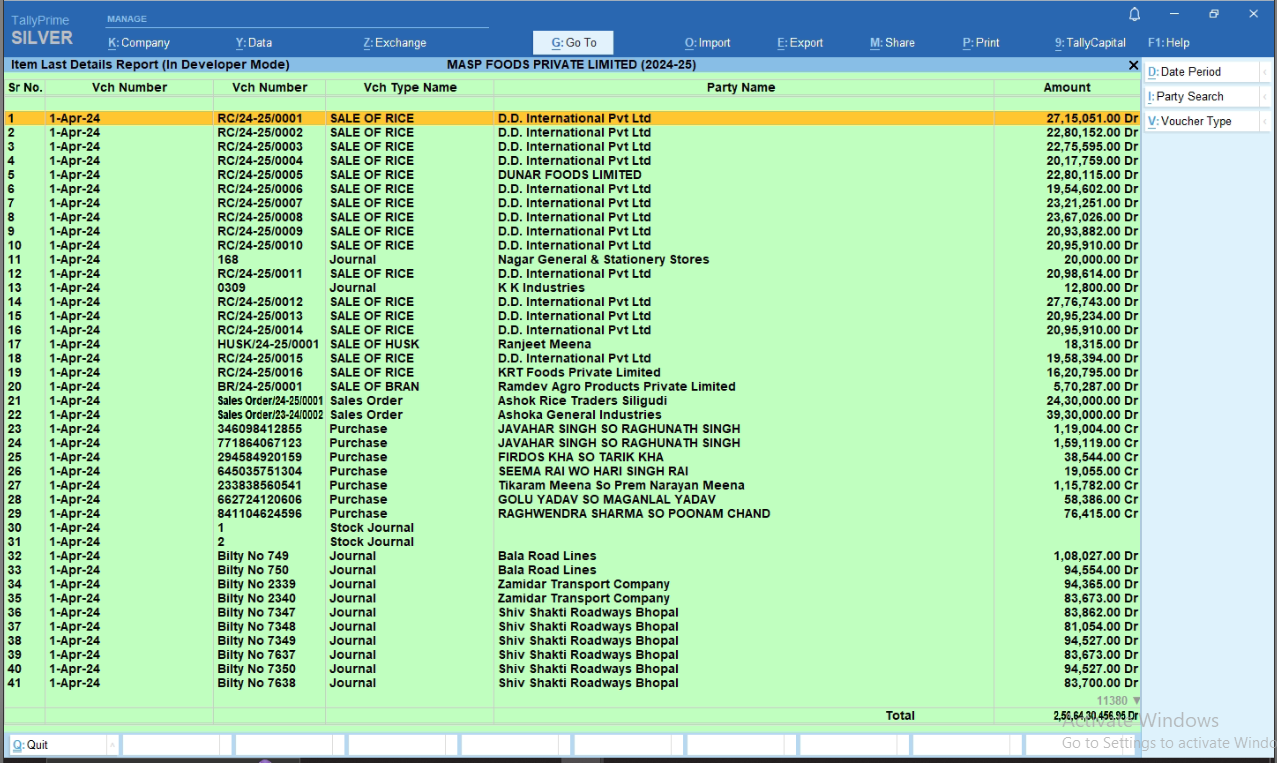Open the Z: Exchange menu
The height and width of the screenshot is (763, 1277).
coord(395,43)
